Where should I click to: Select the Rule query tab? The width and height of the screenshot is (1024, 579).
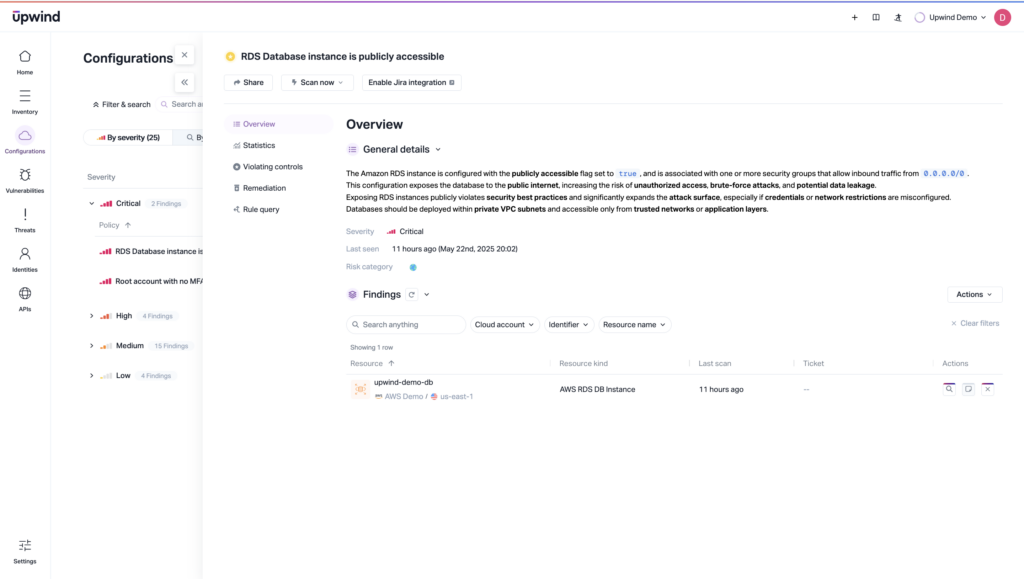[x=279, y=210]
